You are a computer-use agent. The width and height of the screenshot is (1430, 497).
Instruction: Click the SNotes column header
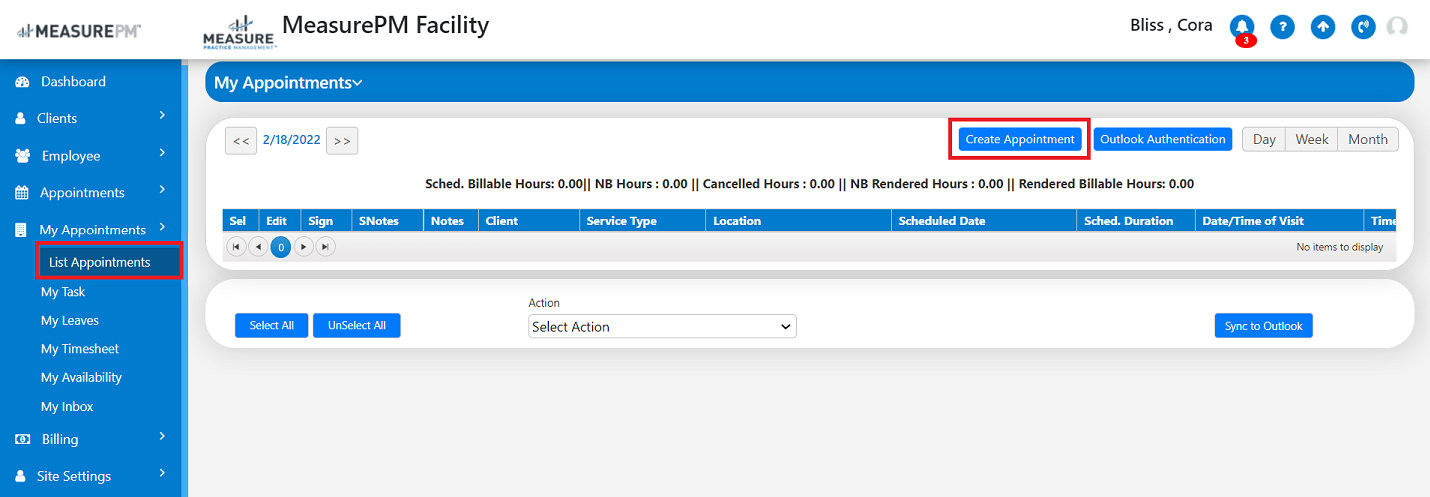[x=388, y=221]
